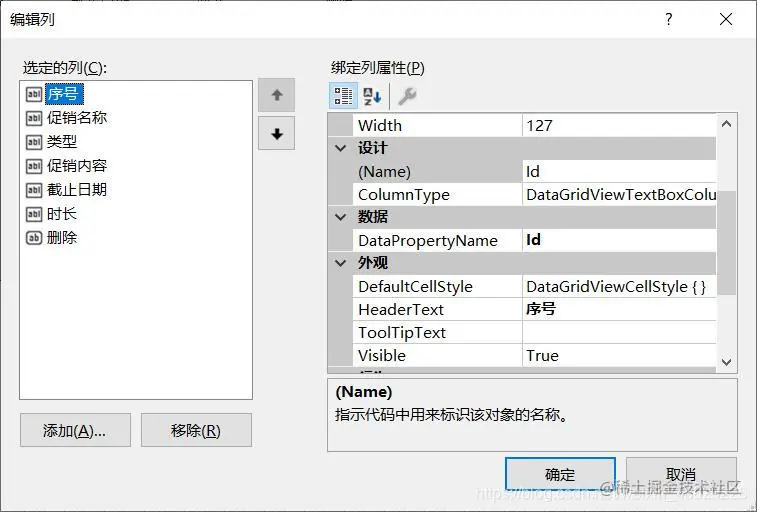Click the DefaultCellStyle value field
Viewport: 757px width, 512px height.
click(x=619, y=287)
